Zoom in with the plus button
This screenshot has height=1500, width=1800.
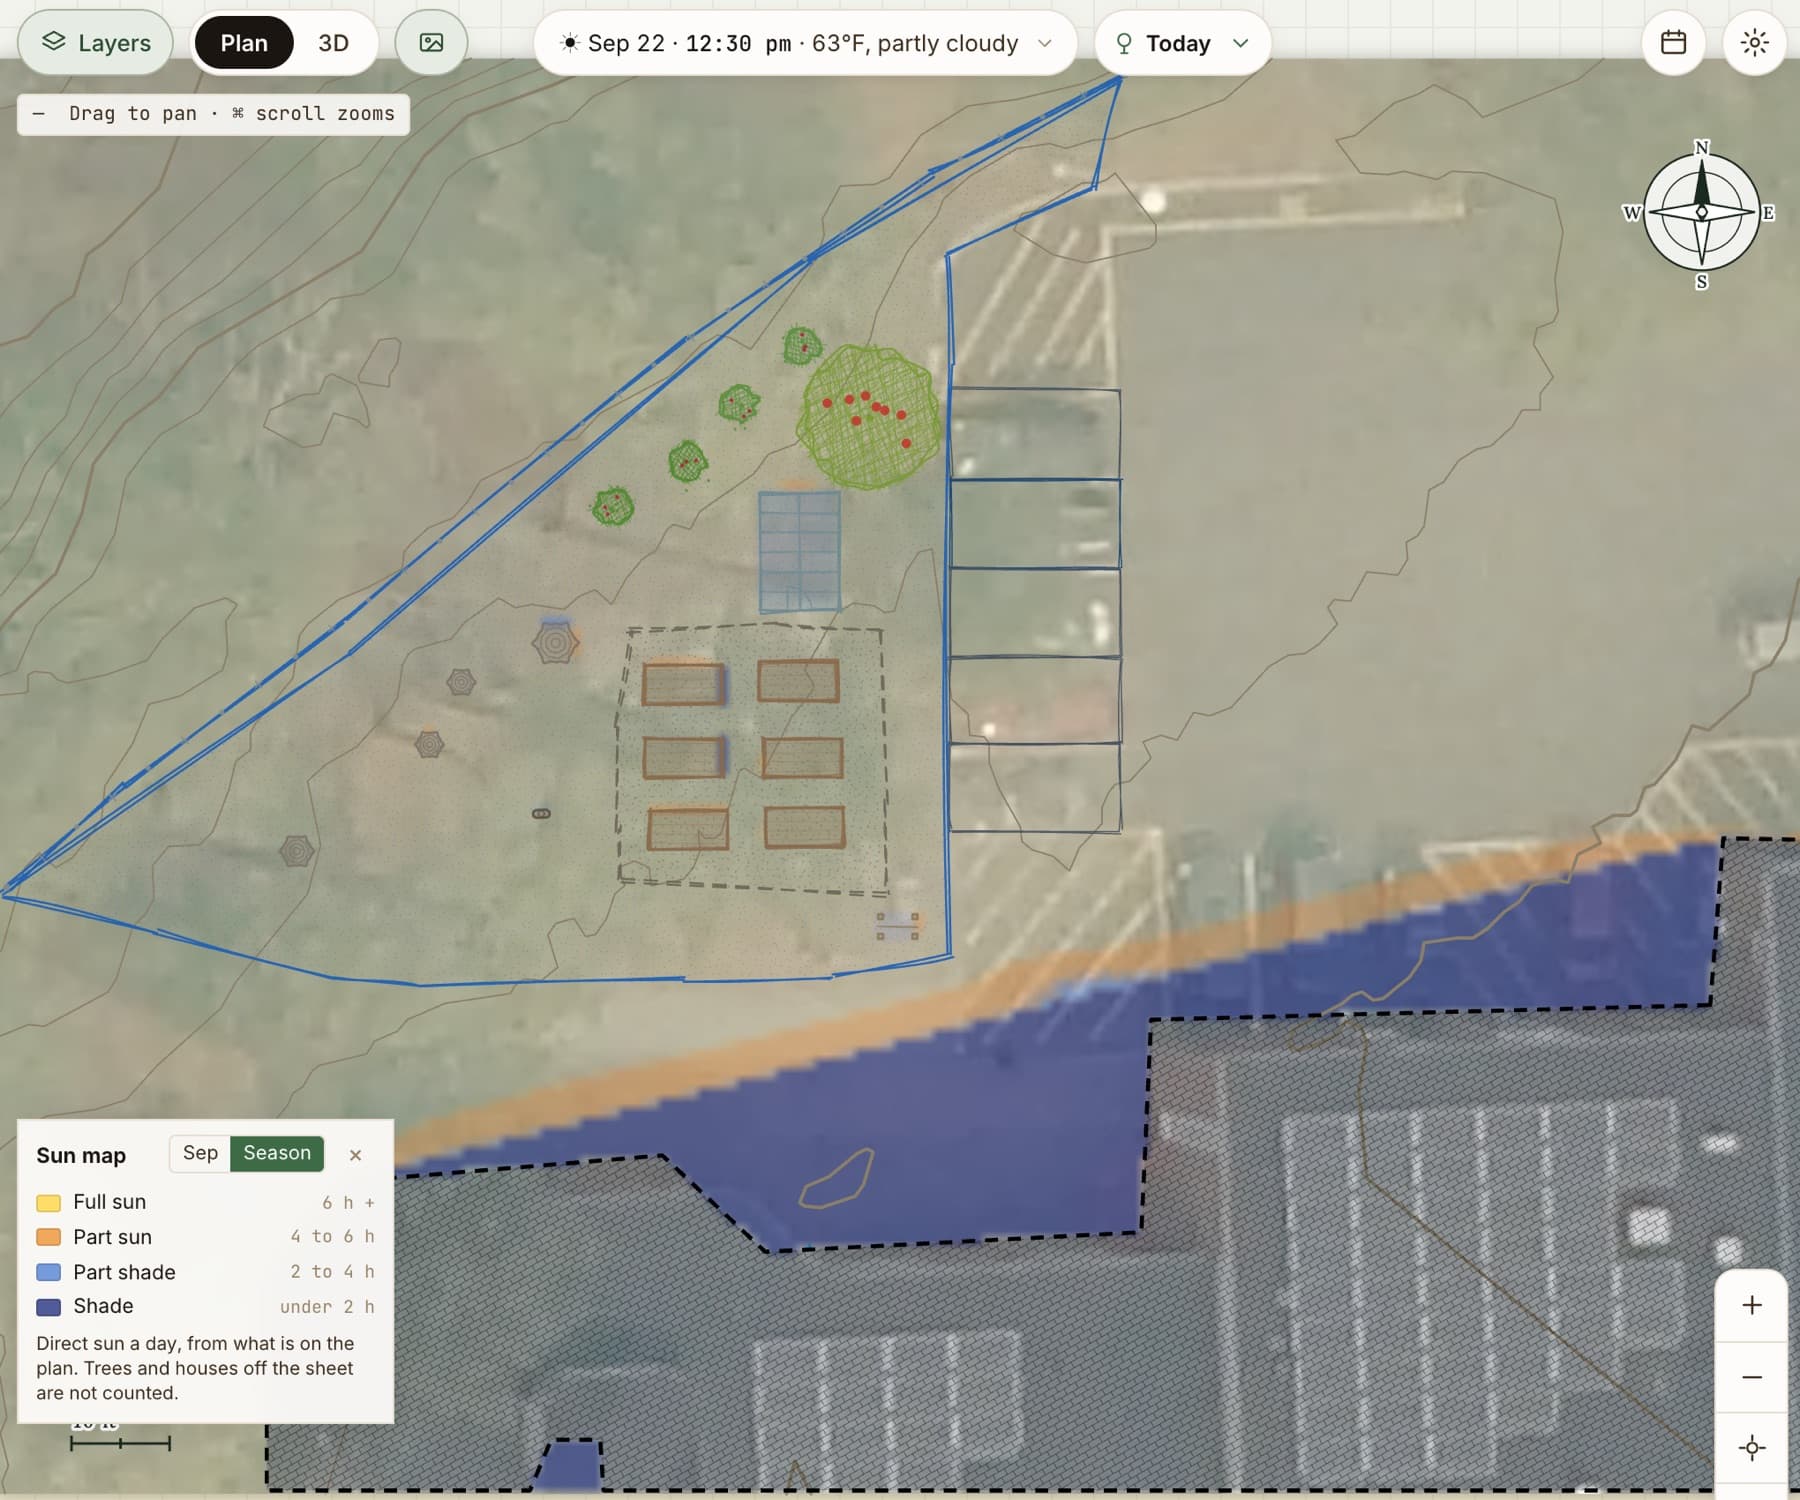[1752, 1305]
